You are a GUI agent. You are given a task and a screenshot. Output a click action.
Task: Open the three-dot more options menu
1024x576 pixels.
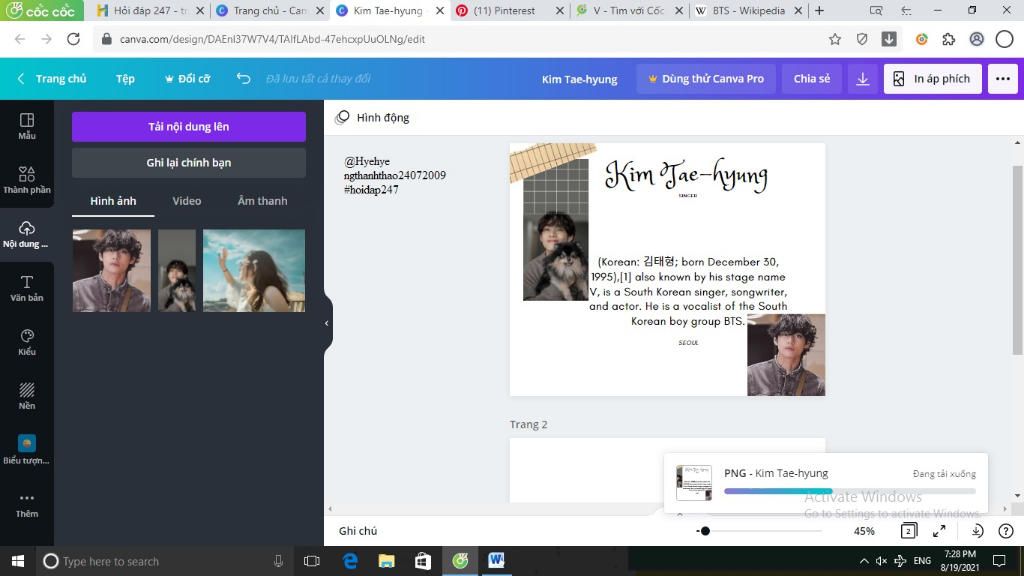point(1002,78)
